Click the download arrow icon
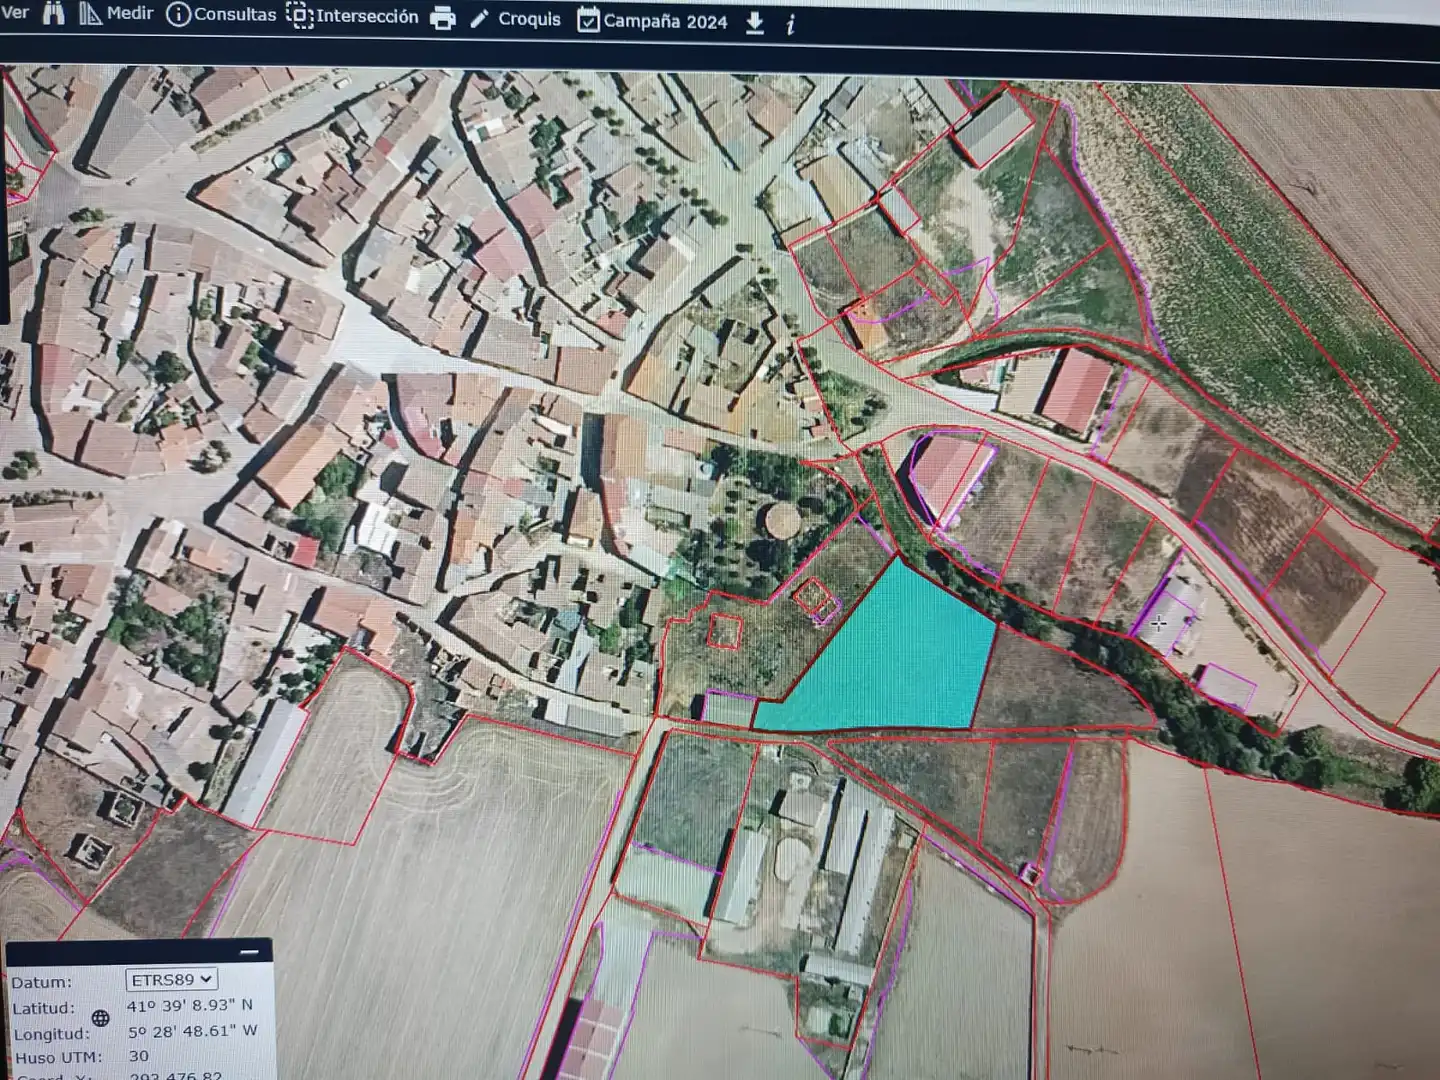The image size is (1440, 1080). [x=755, y=23]
